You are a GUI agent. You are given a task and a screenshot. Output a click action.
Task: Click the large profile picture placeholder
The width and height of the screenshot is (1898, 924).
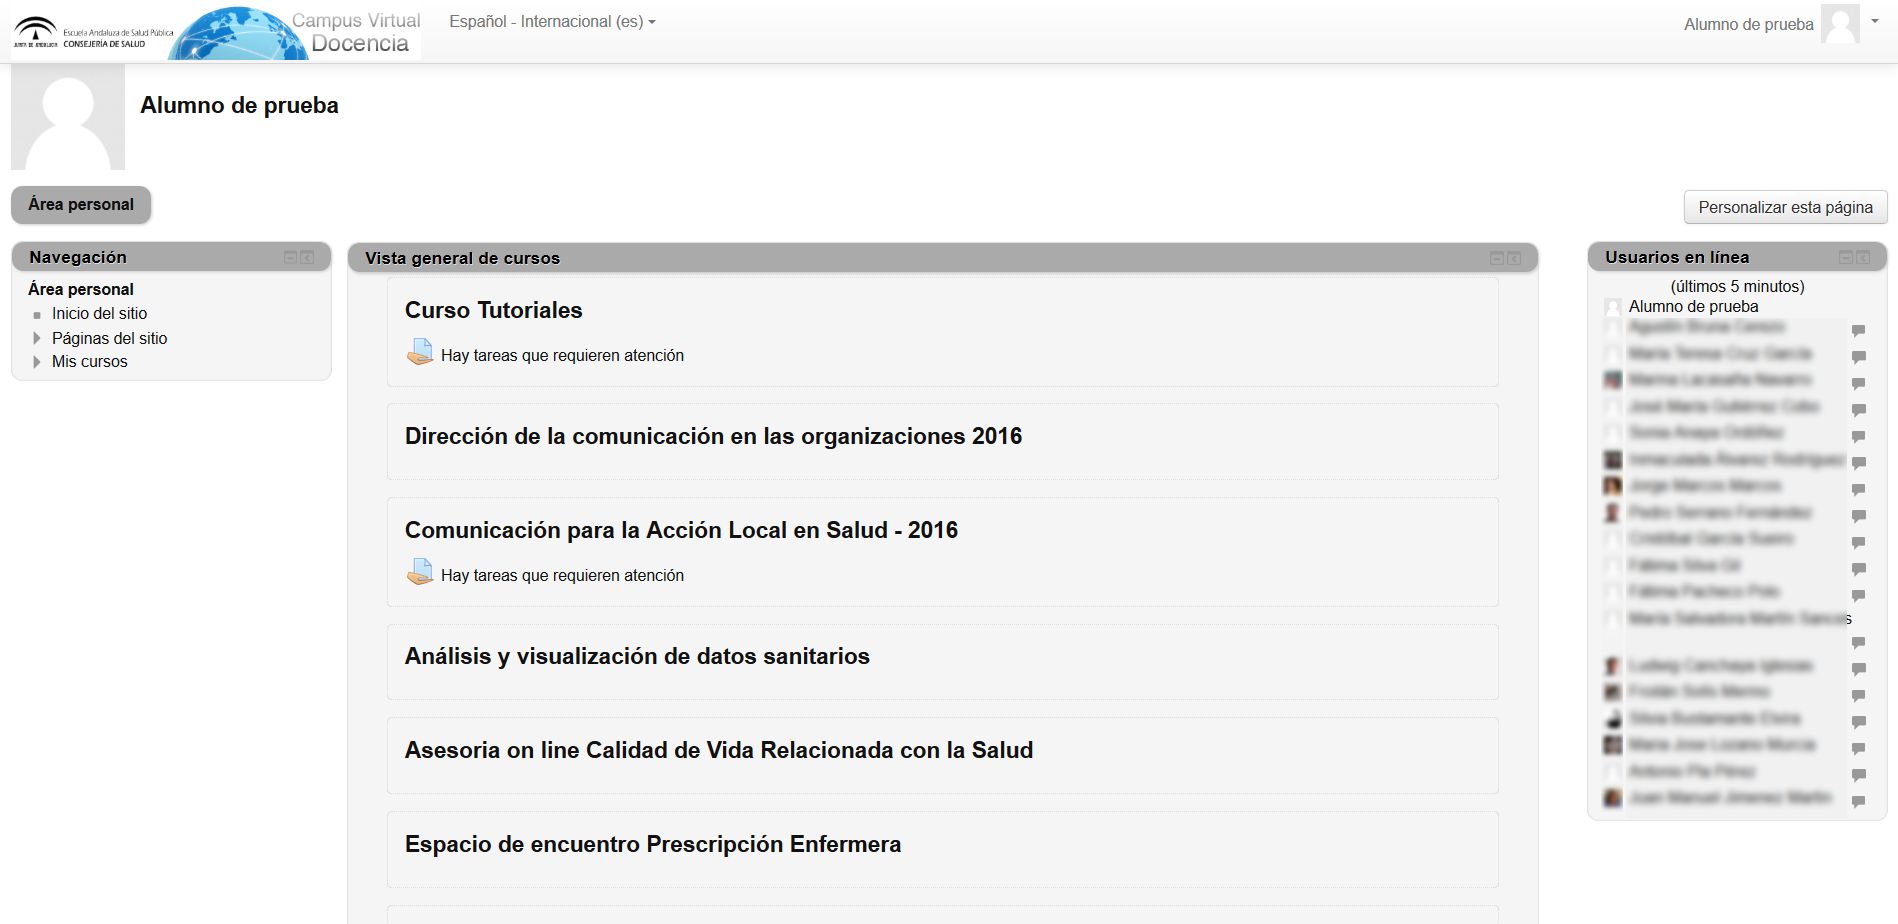click(68, 117)
